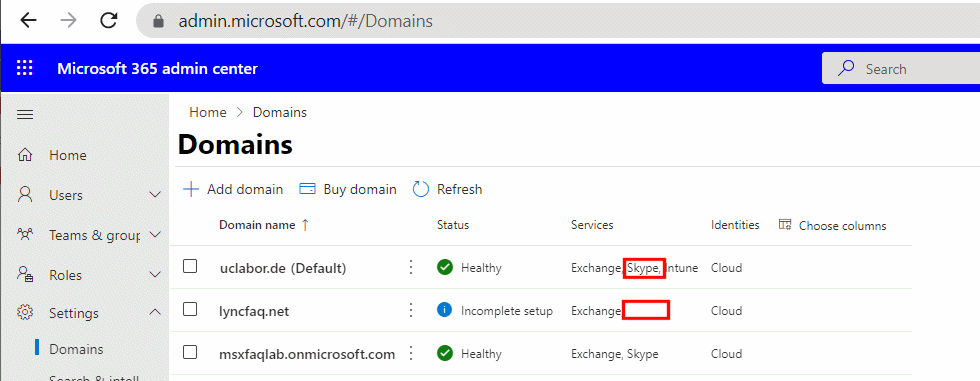This screenshot has height=381, width=980.
Task: Click the magnifier icon in the Search box
Action: [x=846, y=68]
